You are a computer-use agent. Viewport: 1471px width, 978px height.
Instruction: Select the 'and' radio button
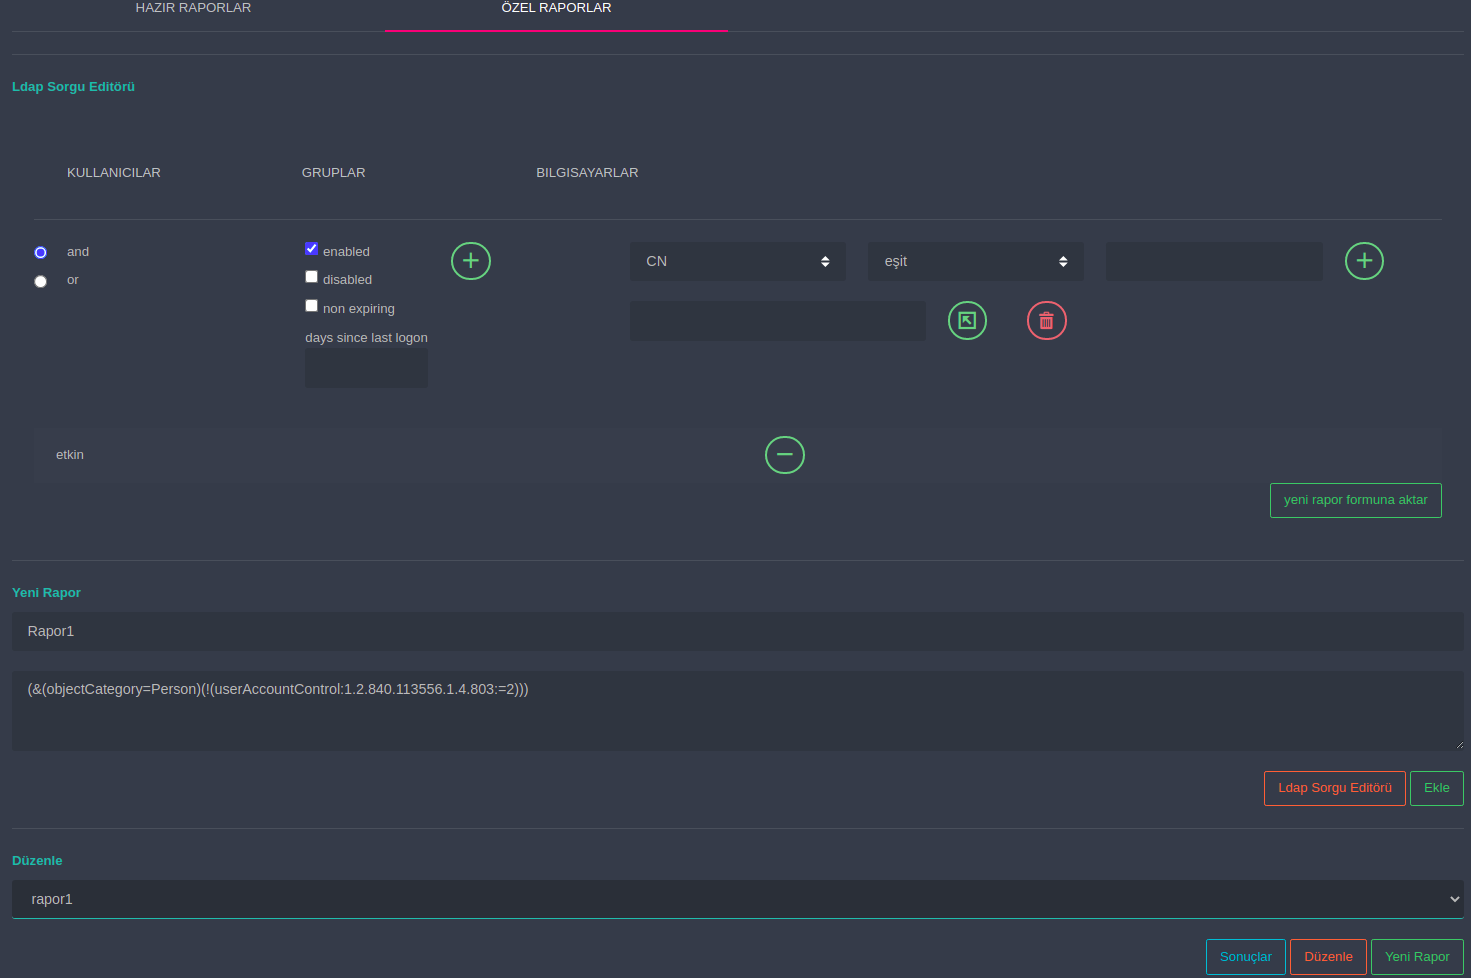pos(41,253)
